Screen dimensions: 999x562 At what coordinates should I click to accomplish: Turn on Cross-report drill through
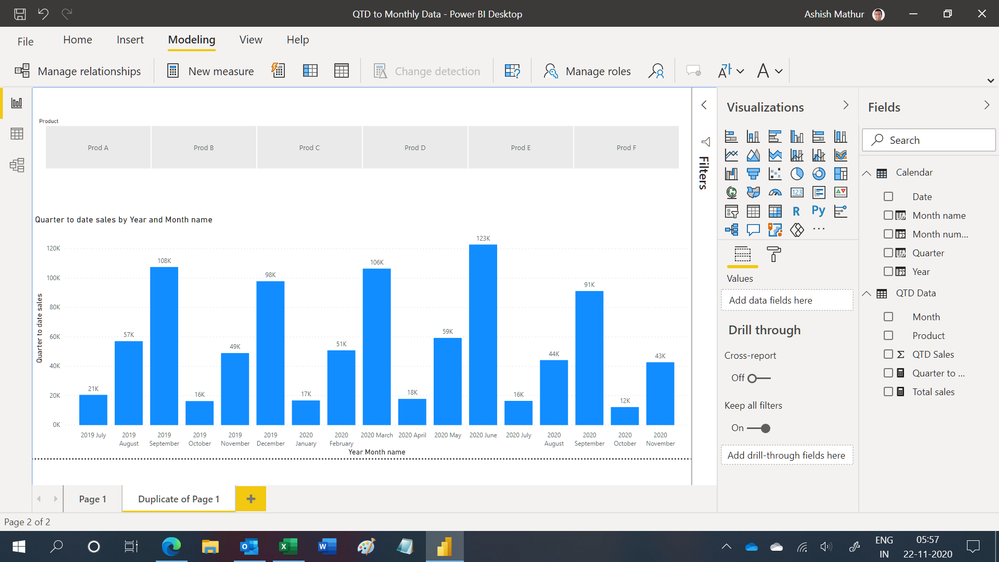tap(759, 378)
